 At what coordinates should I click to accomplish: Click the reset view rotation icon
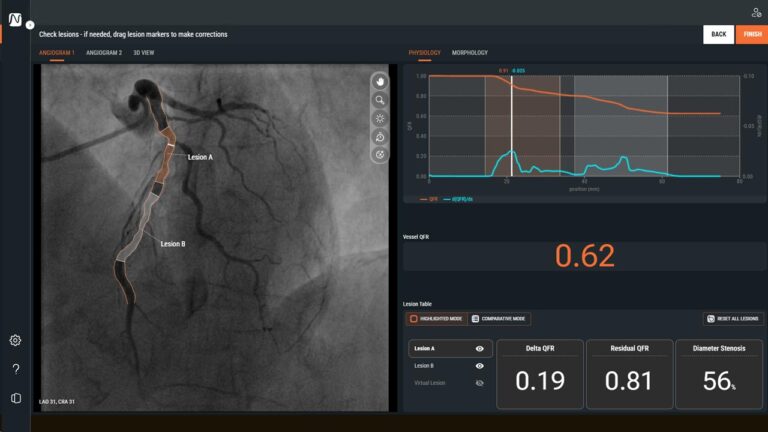click(x=380, y=137)
